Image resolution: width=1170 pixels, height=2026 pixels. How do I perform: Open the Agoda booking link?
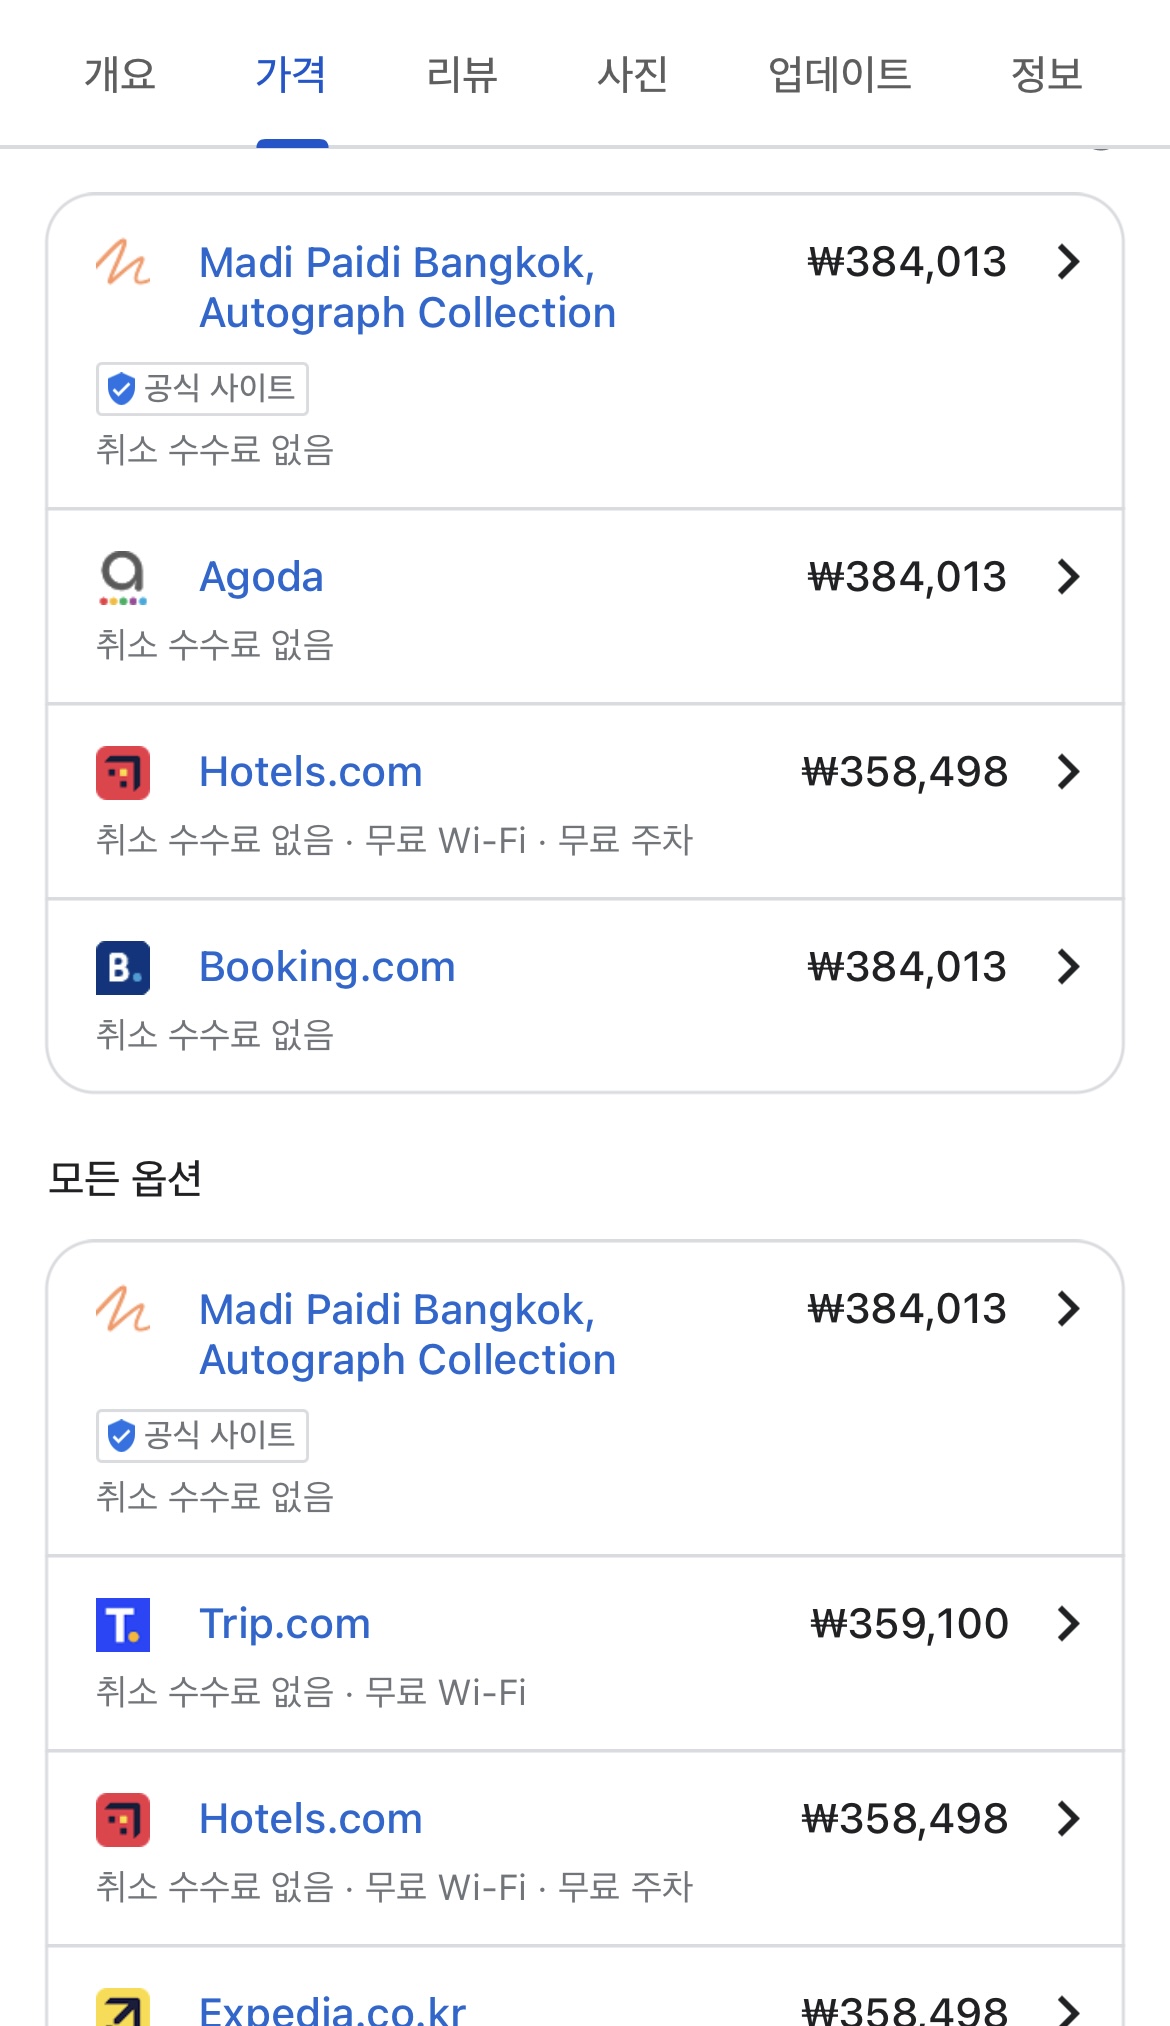(261, 577)
